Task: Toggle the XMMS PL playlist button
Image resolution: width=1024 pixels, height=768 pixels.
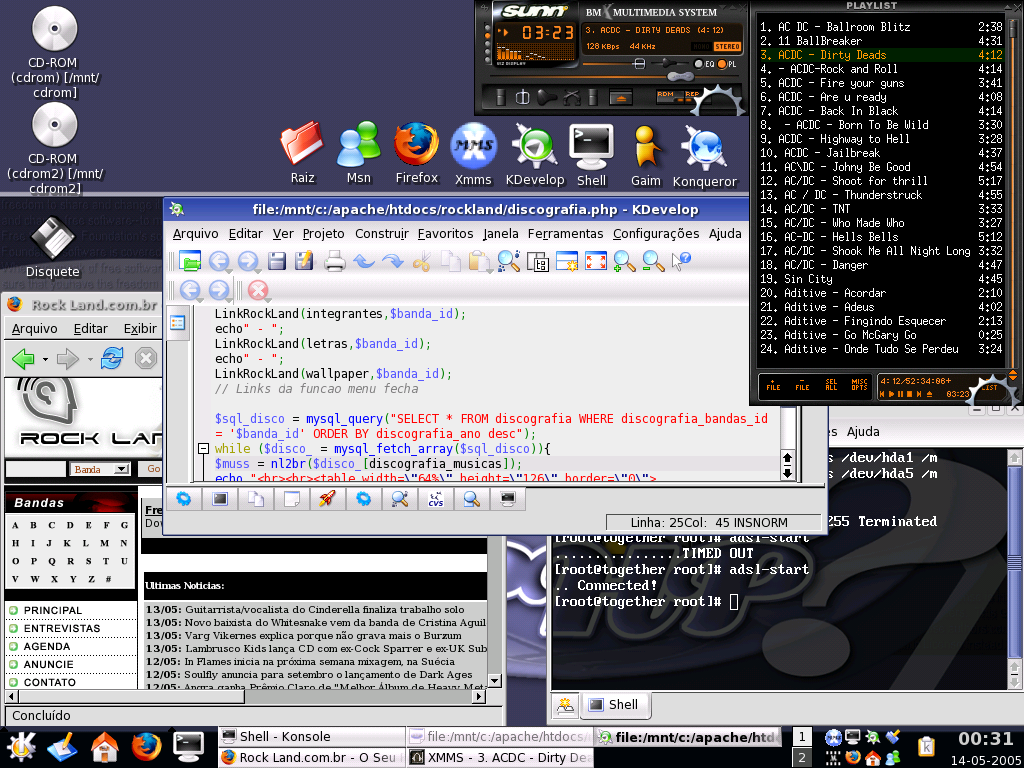Action: 727,64
